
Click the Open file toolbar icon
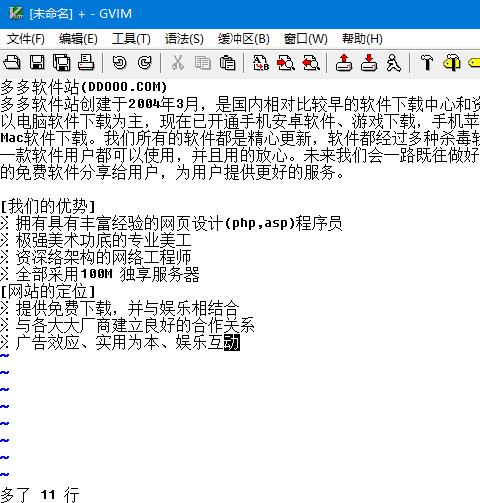[12, 62]
